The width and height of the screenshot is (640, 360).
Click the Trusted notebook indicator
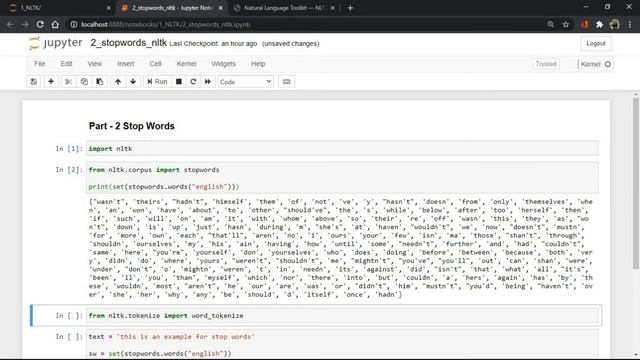tap(546, 64)
